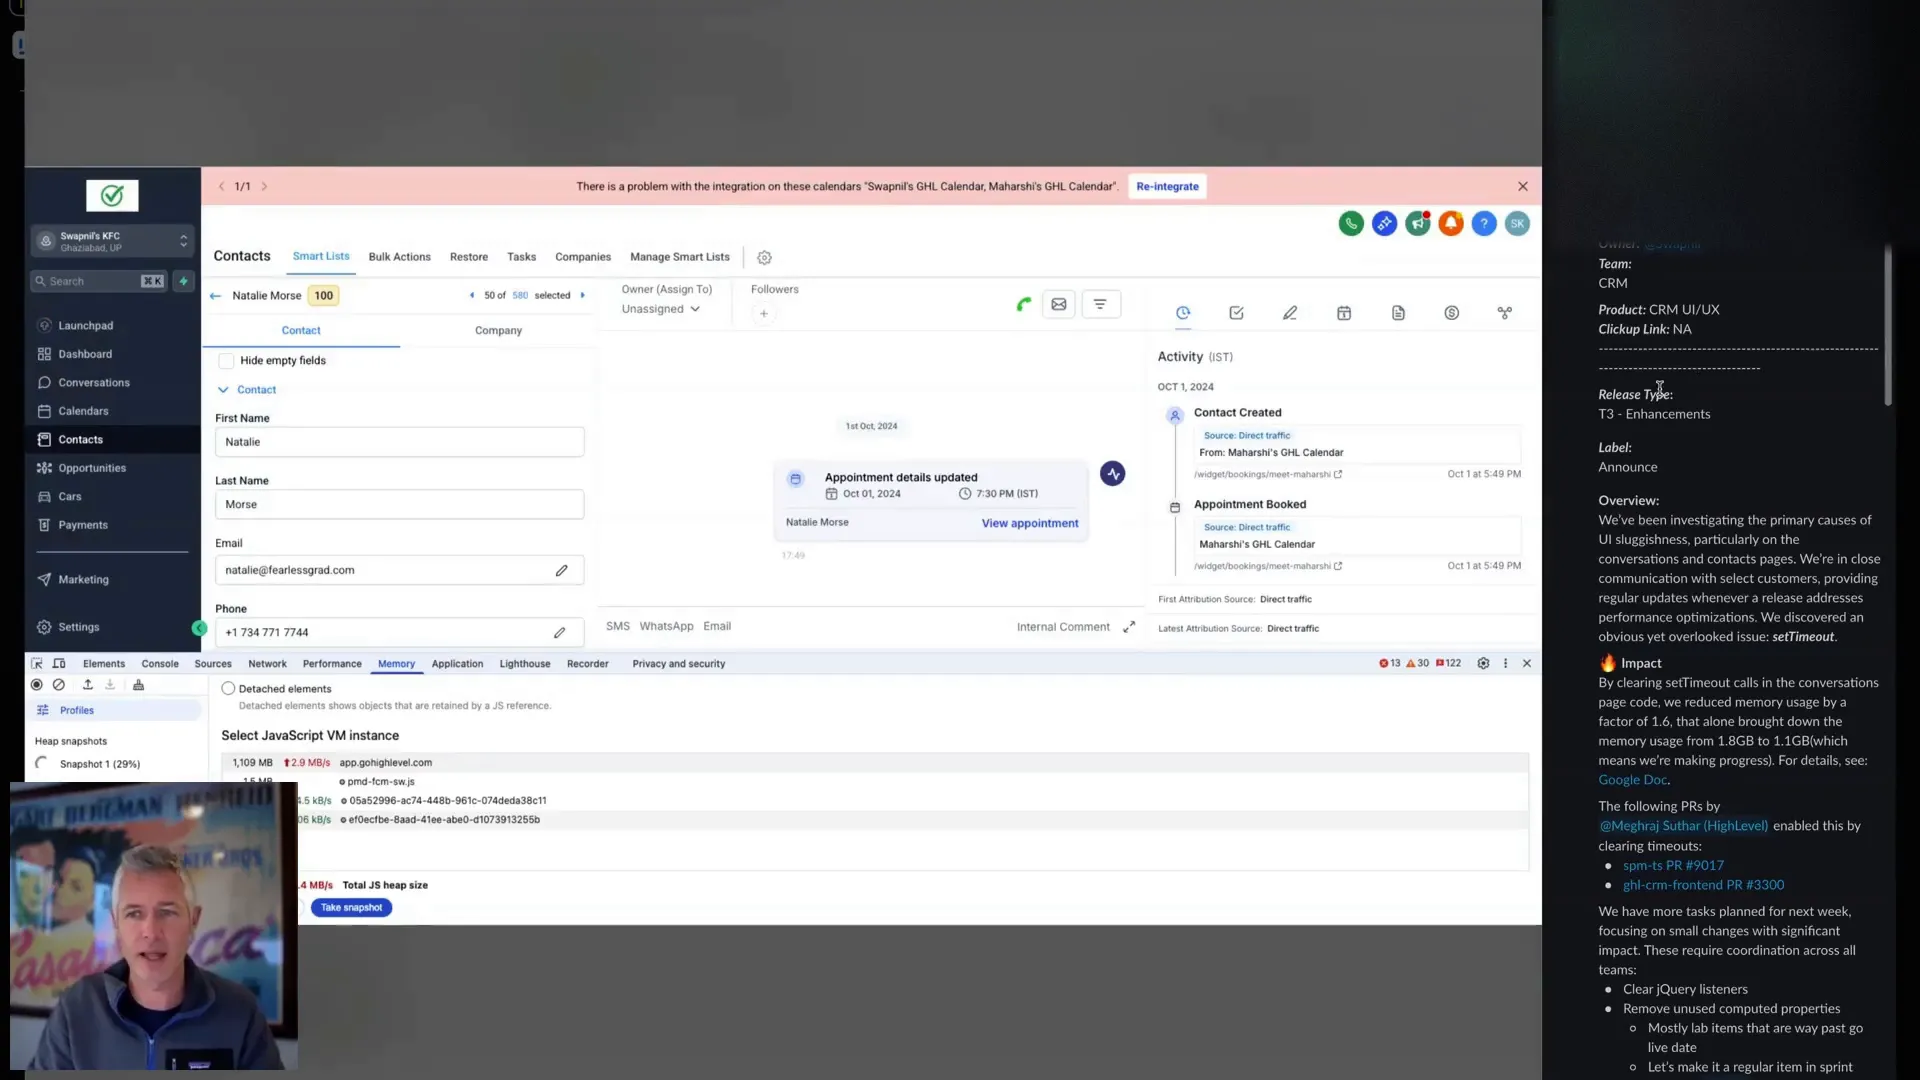Switch to the Bulk Actions tab
Image resolution: width=1920 pixels, height=1080 pixels.
coord(399,257)
